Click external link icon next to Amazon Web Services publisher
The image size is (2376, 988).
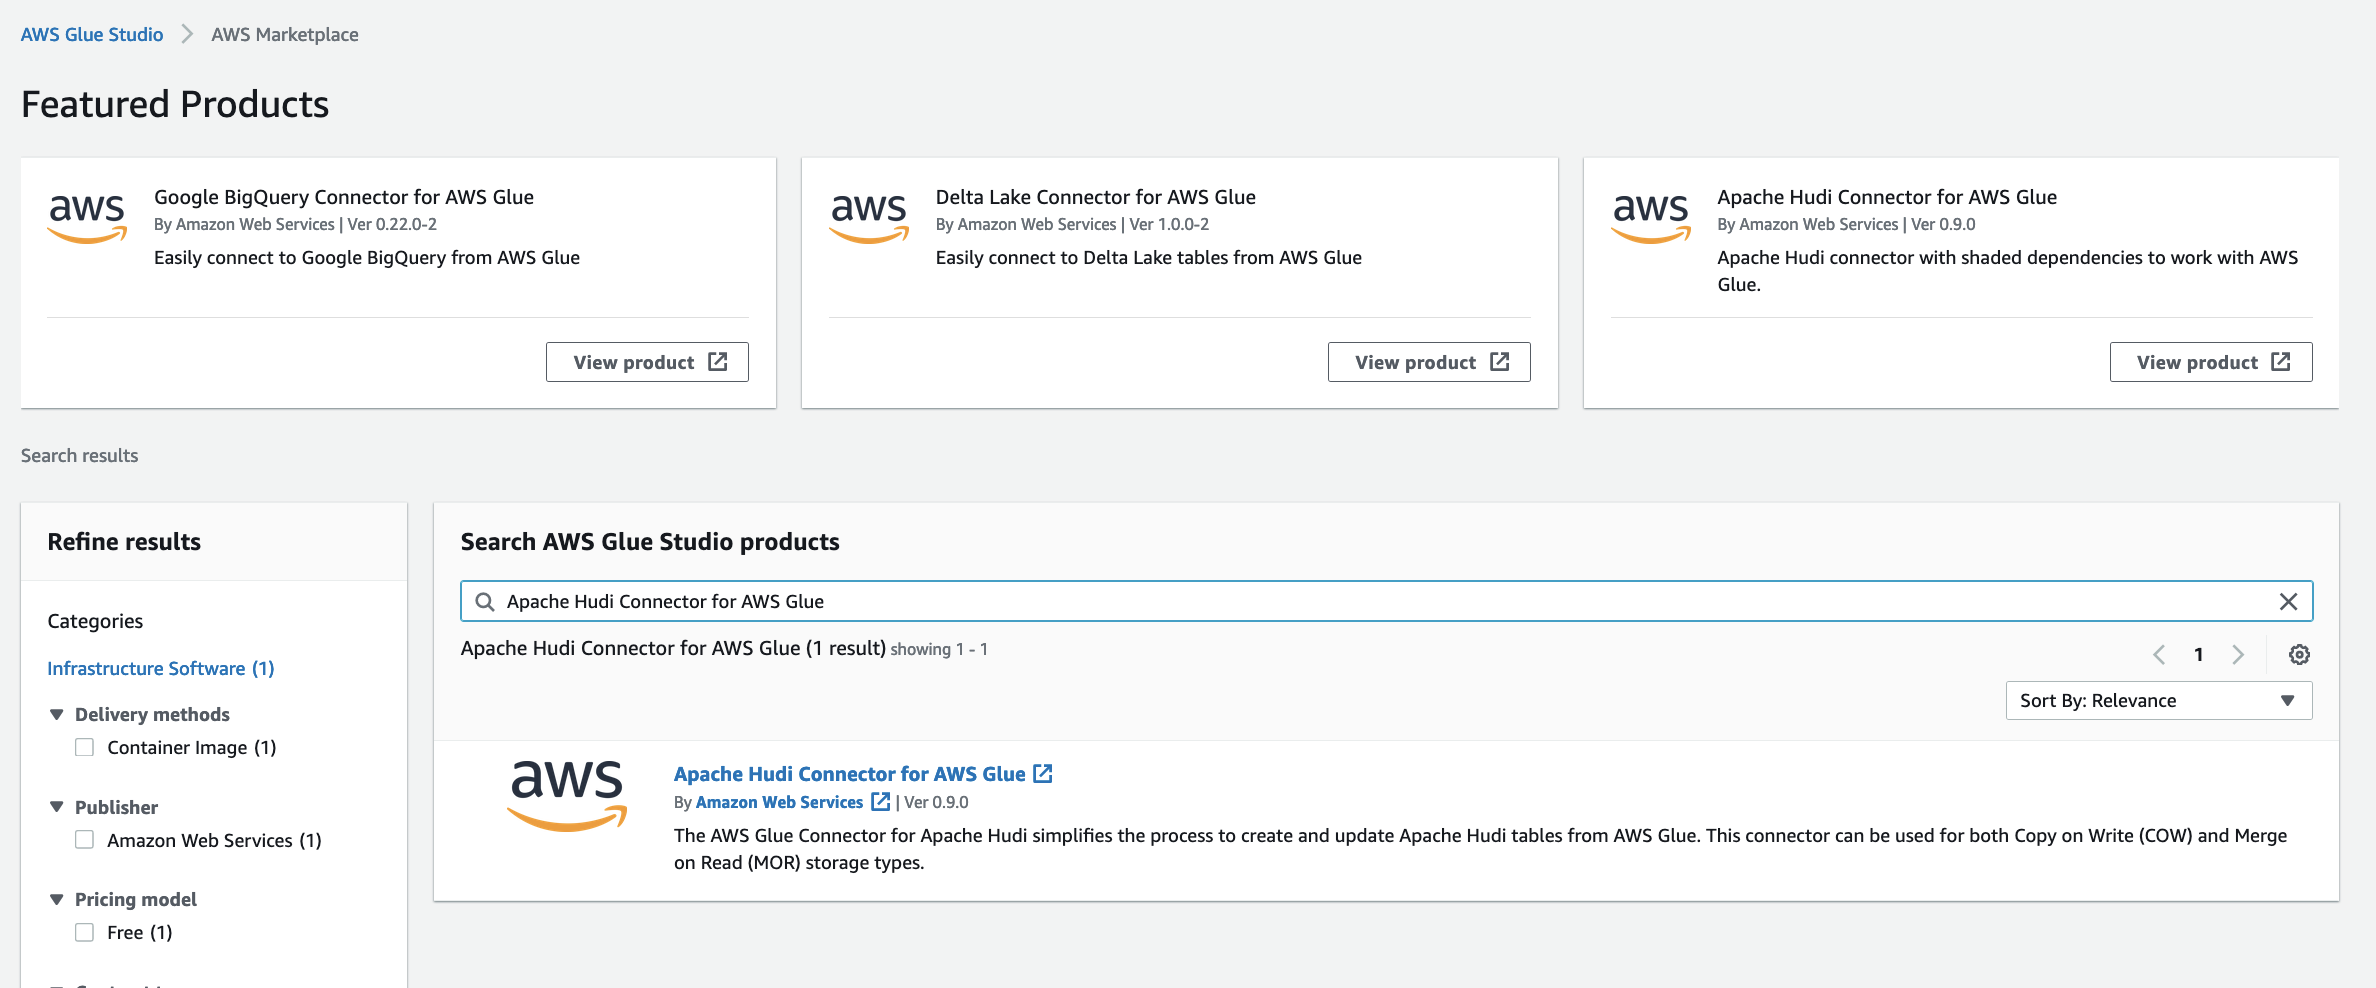coord(880,801)
